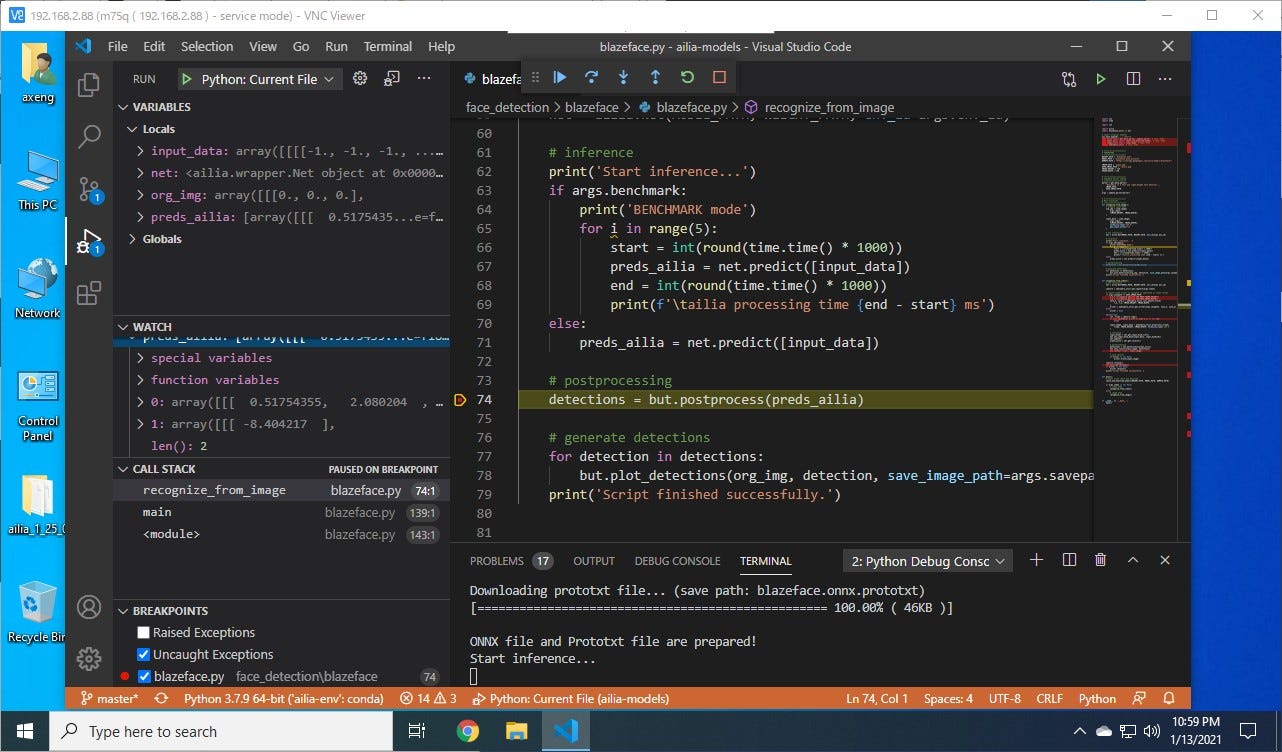Enable the Raised Exceptions checkbox
This screenshot has width=1282, height=752.
click(x=143, y=632)
